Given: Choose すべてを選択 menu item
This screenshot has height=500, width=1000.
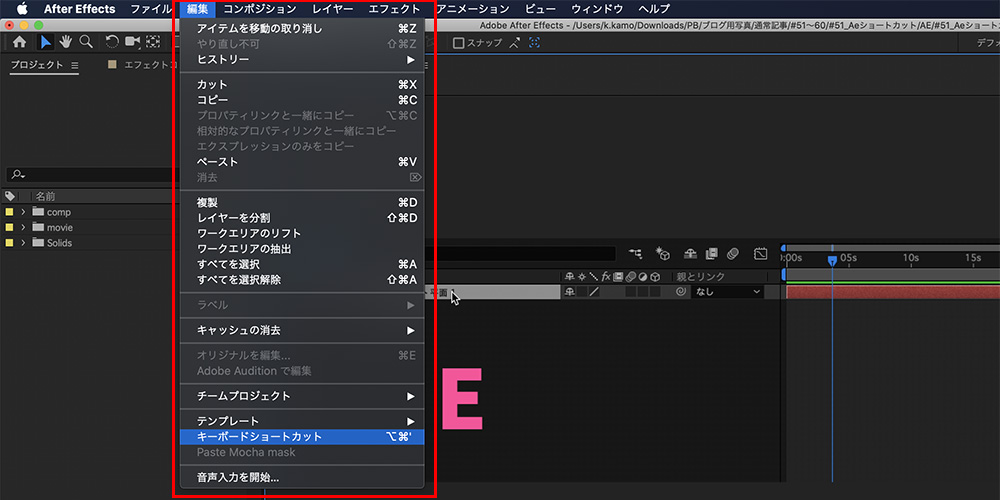Looking at the screenshot, I should 302,264.
